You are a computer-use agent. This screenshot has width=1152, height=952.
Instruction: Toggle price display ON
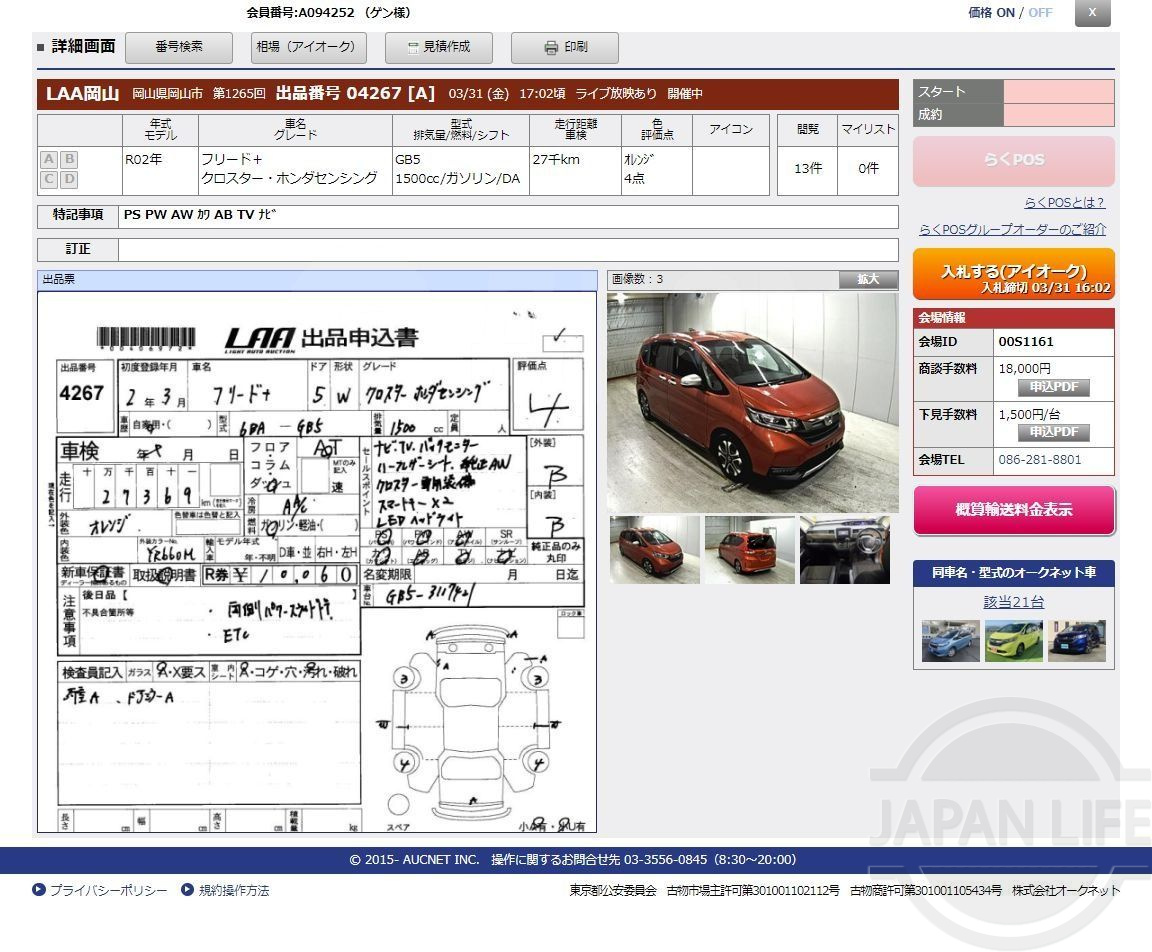[x=1005, y=13]
